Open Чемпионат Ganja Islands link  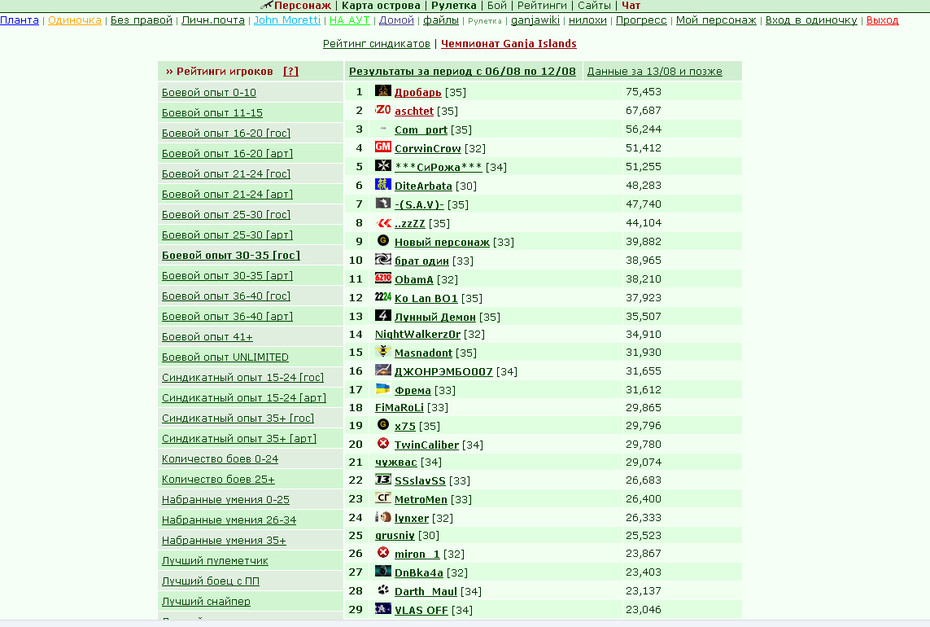[x=508, y=44]
